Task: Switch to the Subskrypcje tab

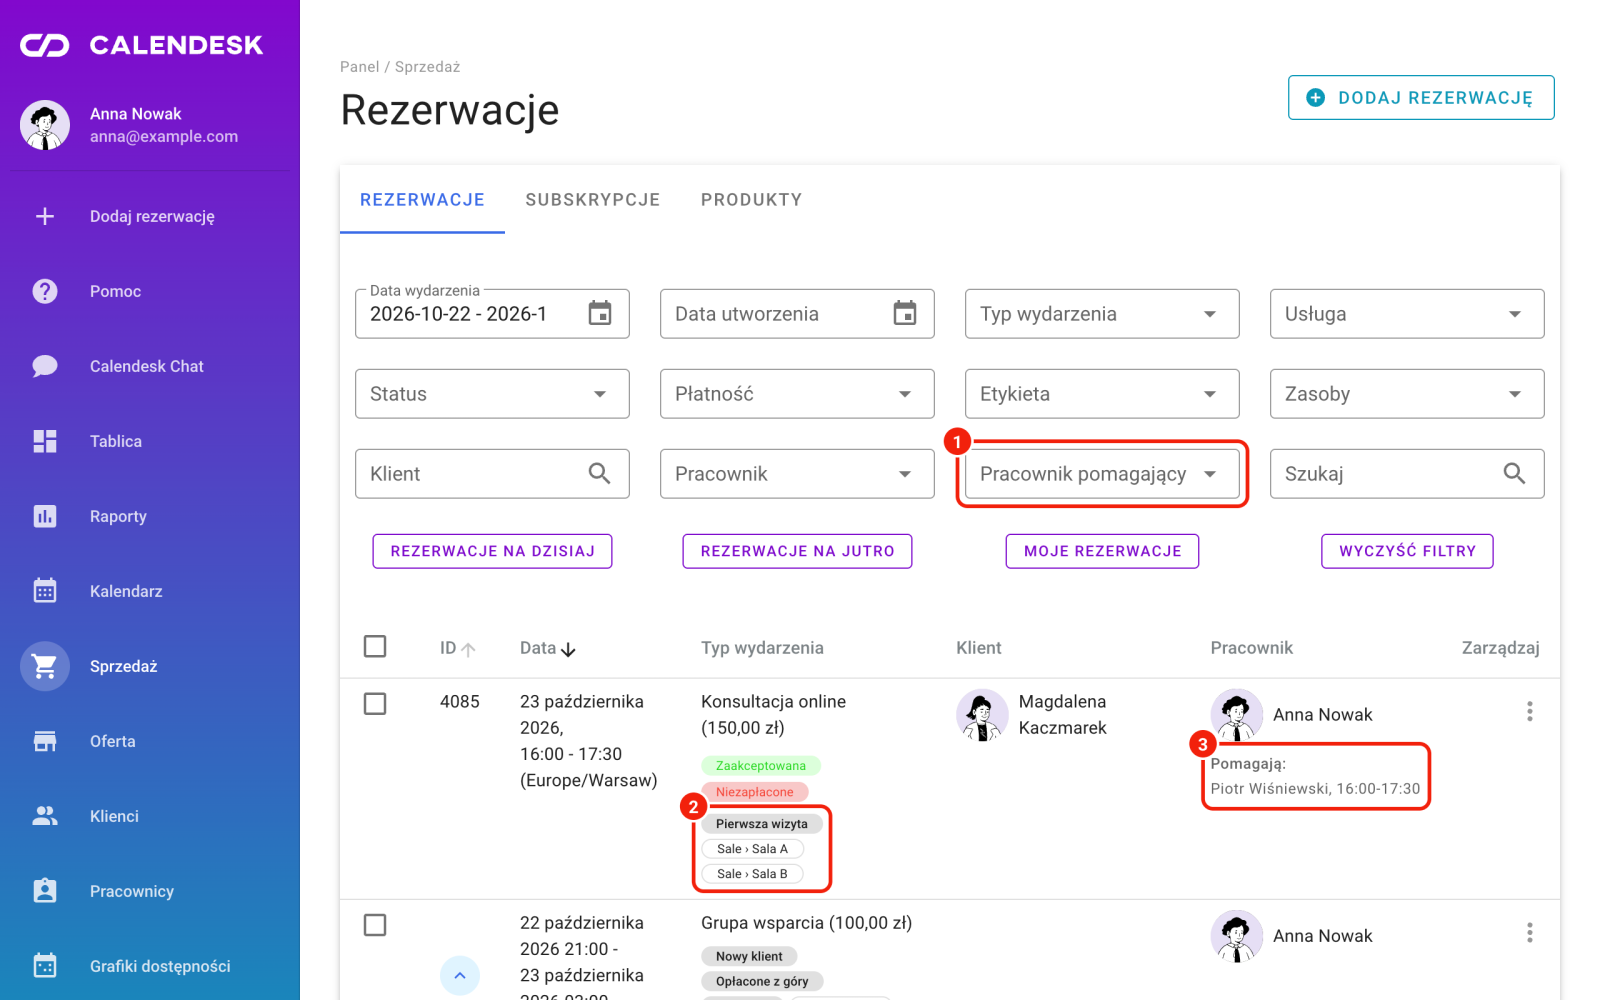Action: coord(593,200)
